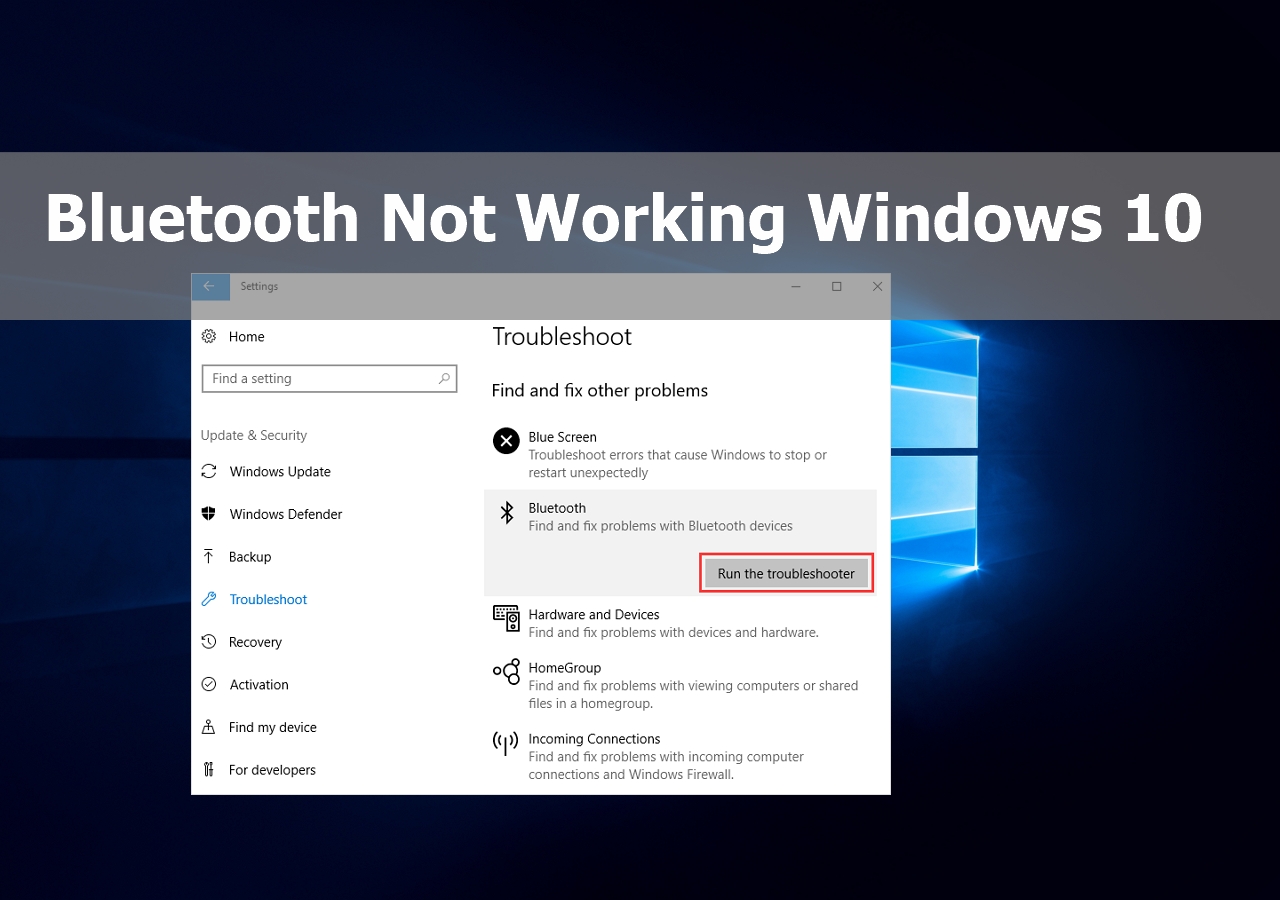Screen dimensions: 1280x900
Task: Click the Update & Security section label
Action: click(254, 435)
